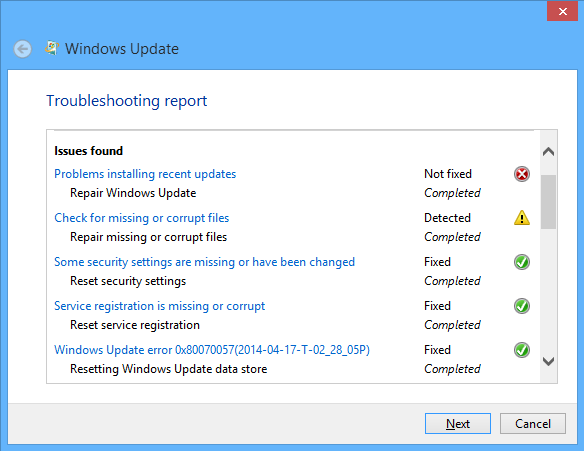Click 'Completed' next to Repair Windows Update
584x451 pixels.
pyautogui.click(x=452, y=193)
